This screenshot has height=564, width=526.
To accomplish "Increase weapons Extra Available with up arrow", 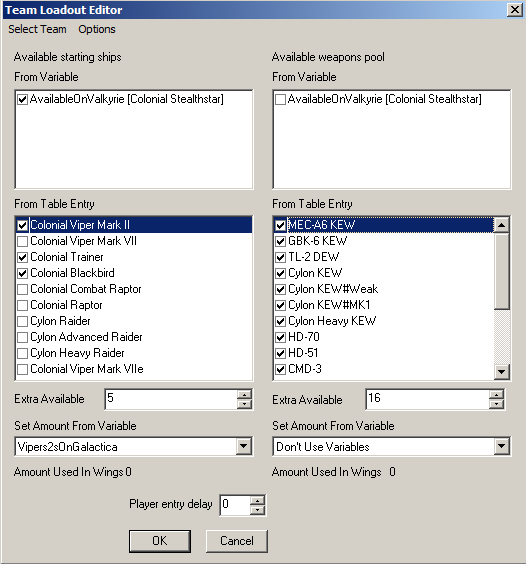I will 496,395.
